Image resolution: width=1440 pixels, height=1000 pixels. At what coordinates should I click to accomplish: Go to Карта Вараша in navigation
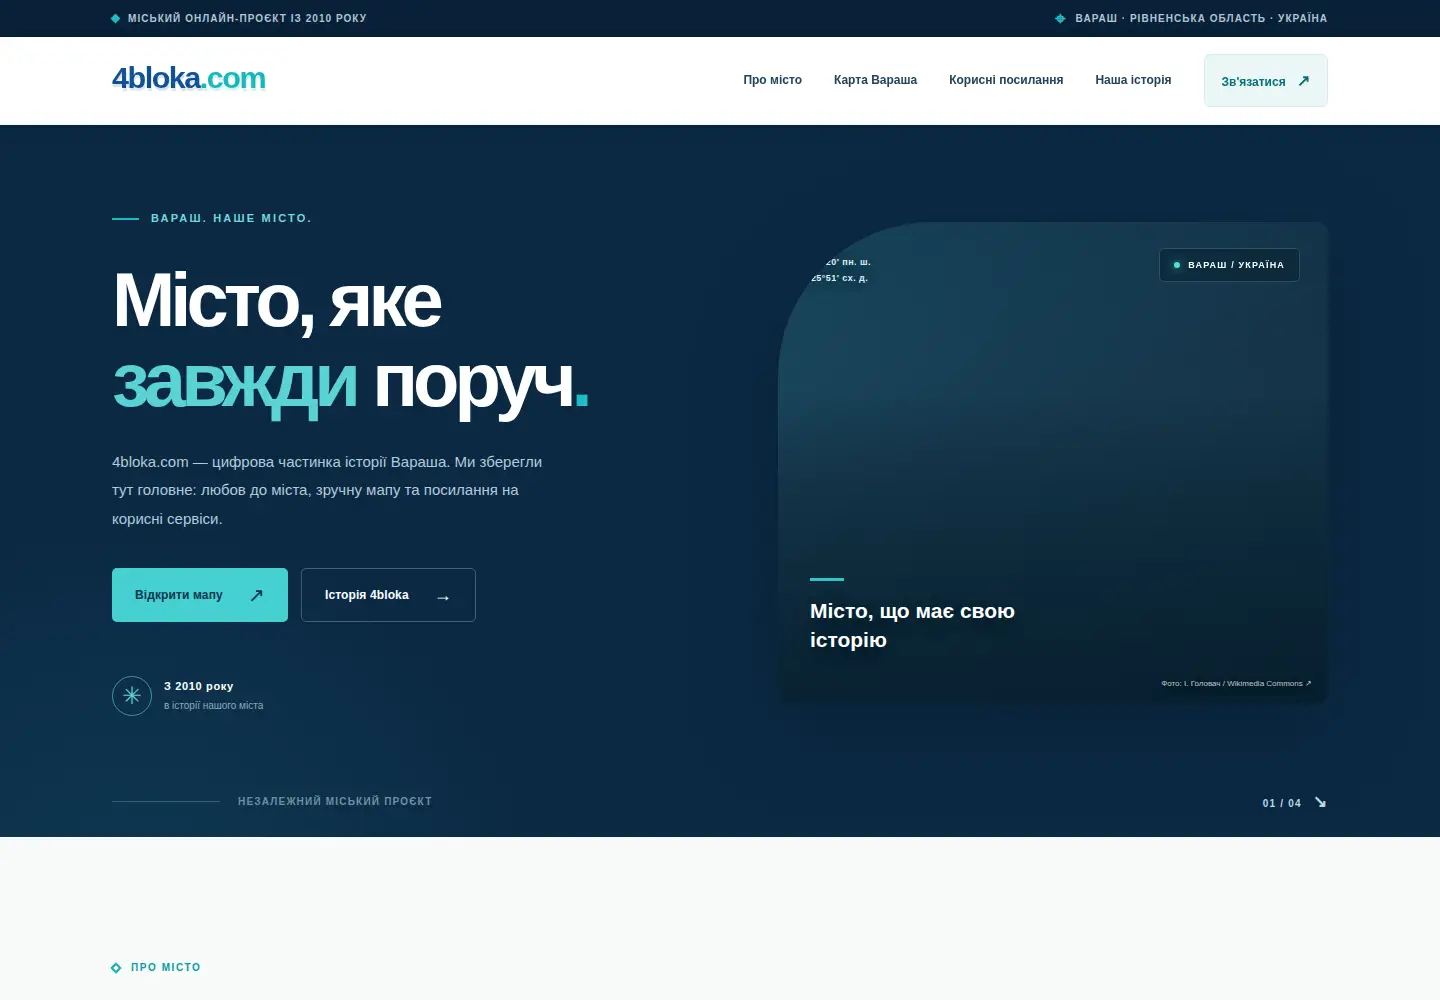875,80
